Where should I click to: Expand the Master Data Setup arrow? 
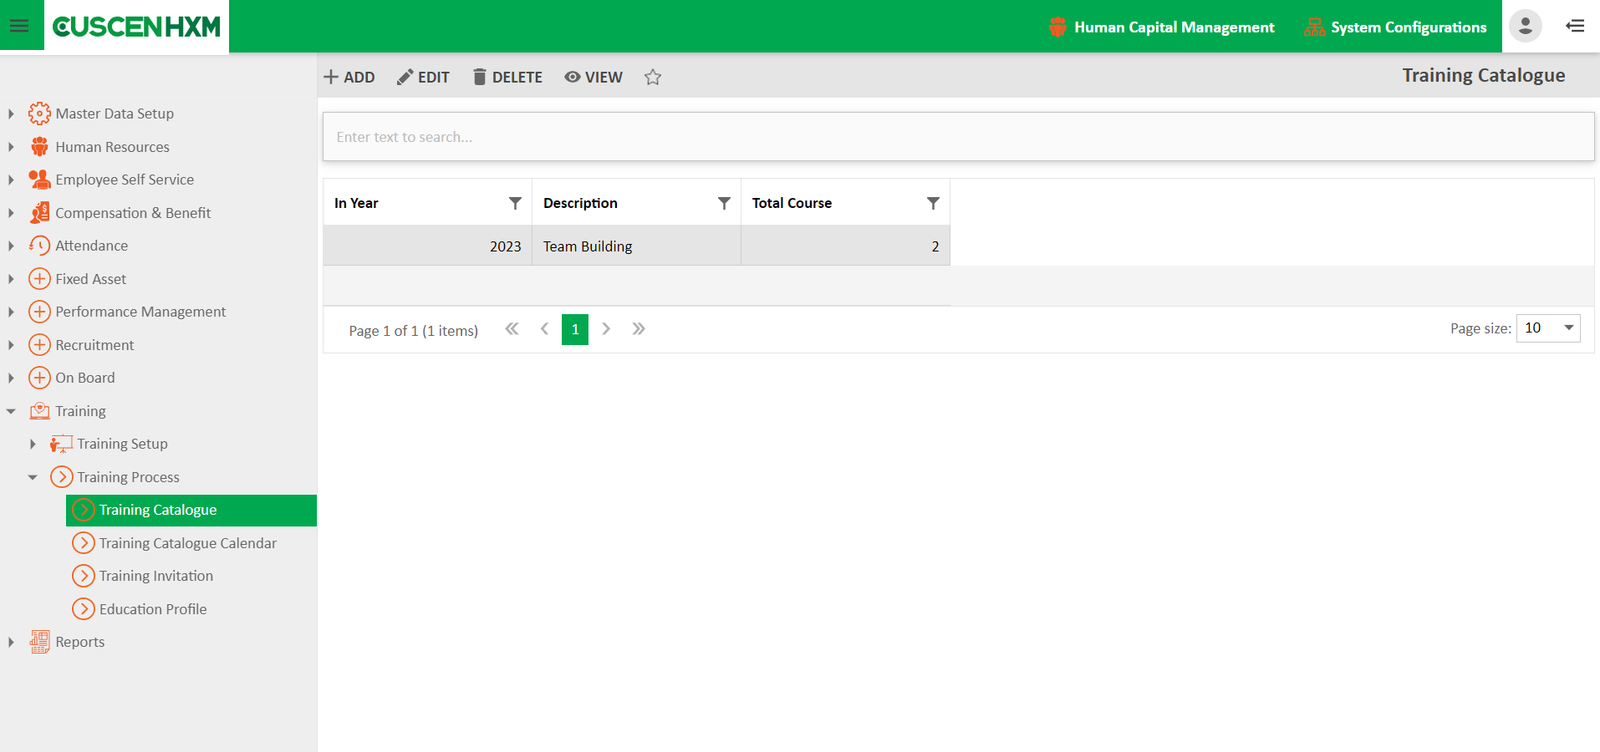(11, 114)
